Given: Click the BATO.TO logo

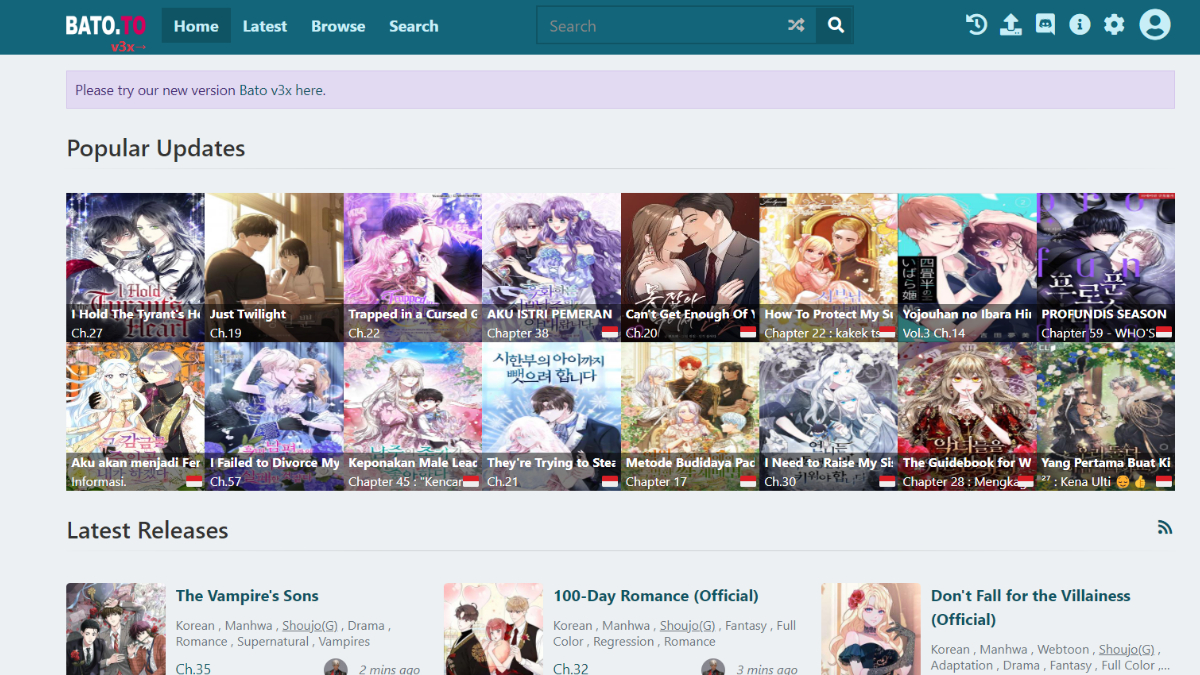Looking at the screenshot, I should click(106, 27).
